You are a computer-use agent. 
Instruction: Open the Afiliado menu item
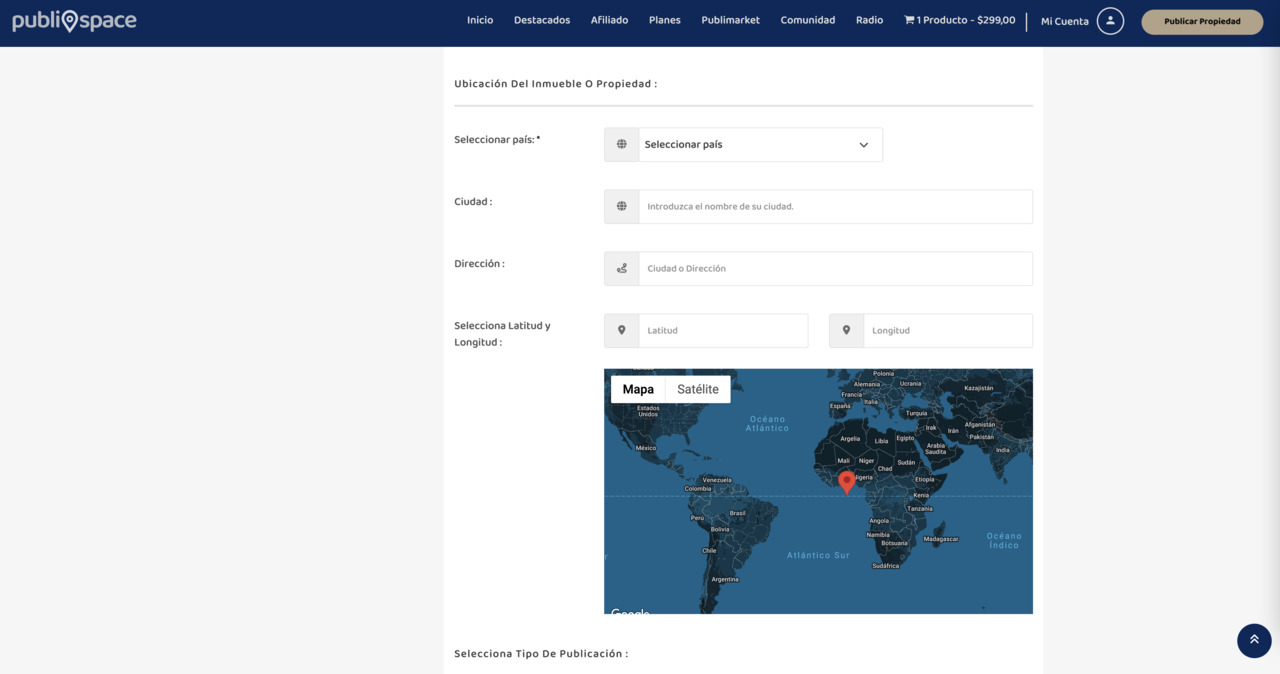(609, 20)
